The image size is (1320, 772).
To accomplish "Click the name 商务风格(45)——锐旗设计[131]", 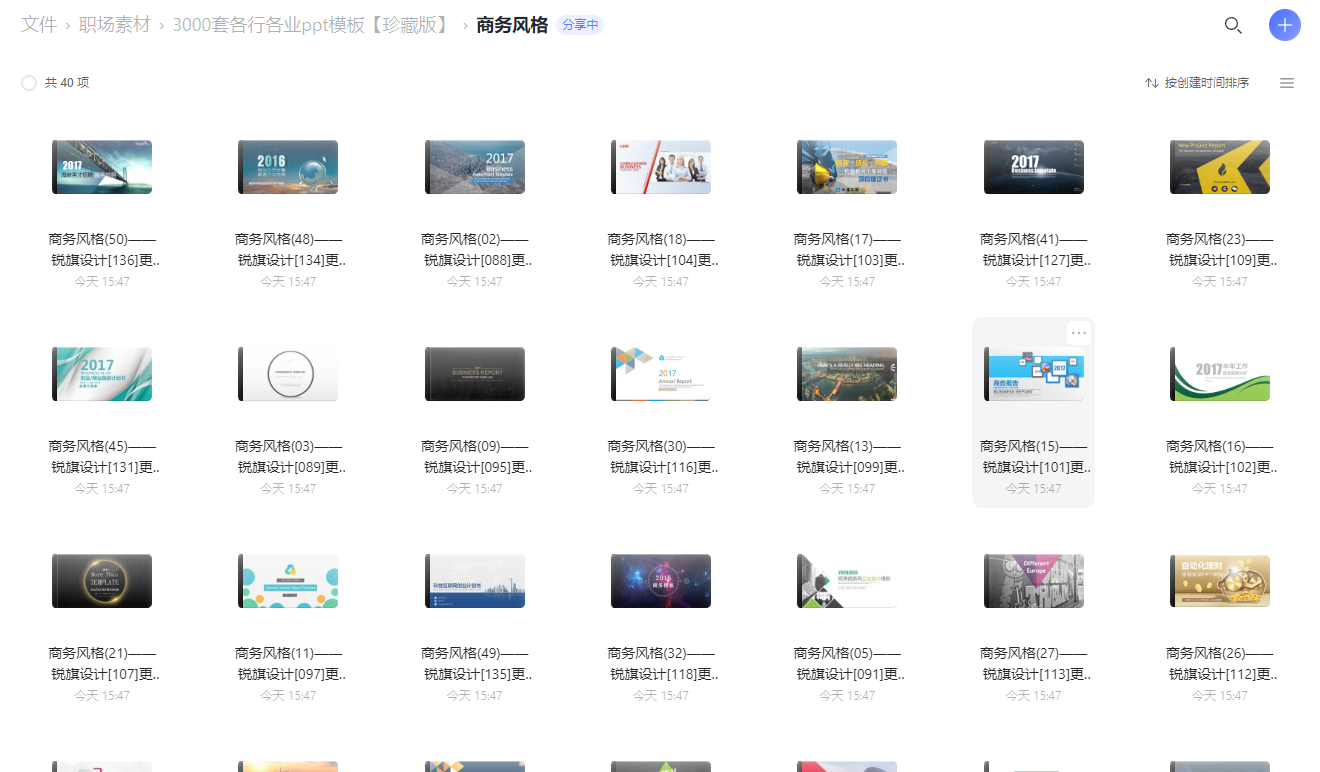I will click(102, 457).
